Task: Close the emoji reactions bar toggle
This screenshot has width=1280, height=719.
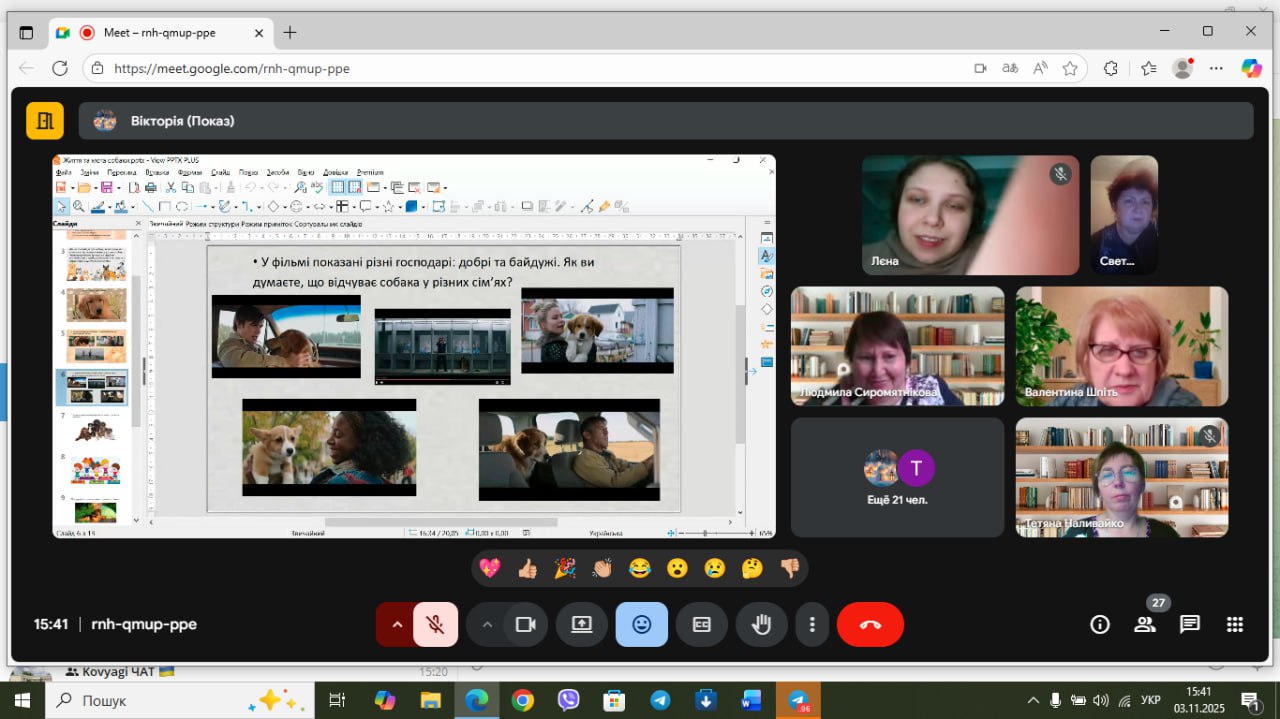Action: (x=641, y=625)
